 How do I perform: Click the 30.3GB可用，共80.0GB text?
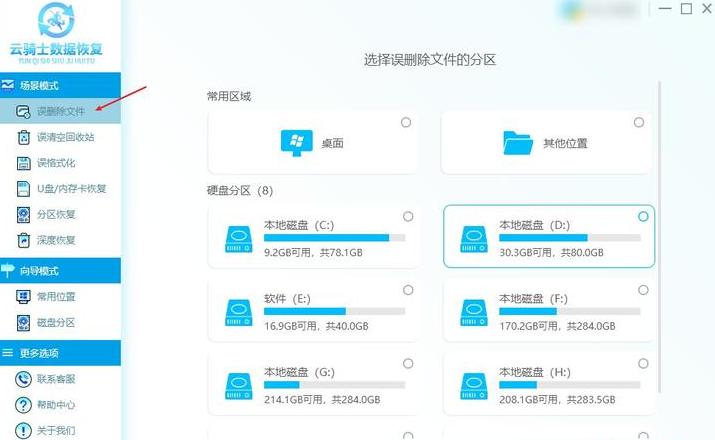coord(551,253)
